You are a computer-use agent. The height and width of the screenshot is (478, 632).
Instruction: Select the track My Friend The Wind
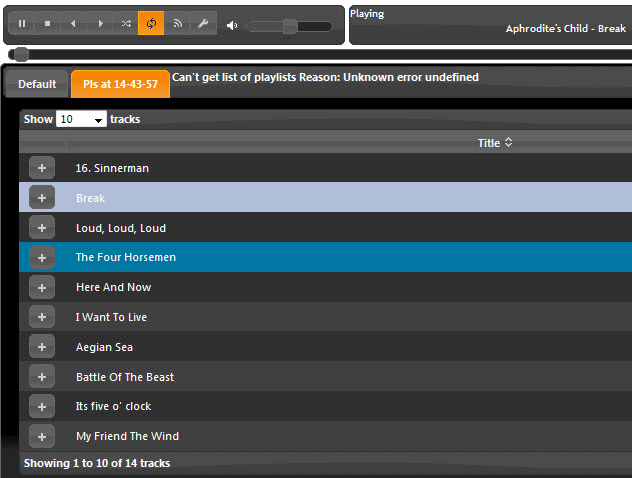pos(127,436)
